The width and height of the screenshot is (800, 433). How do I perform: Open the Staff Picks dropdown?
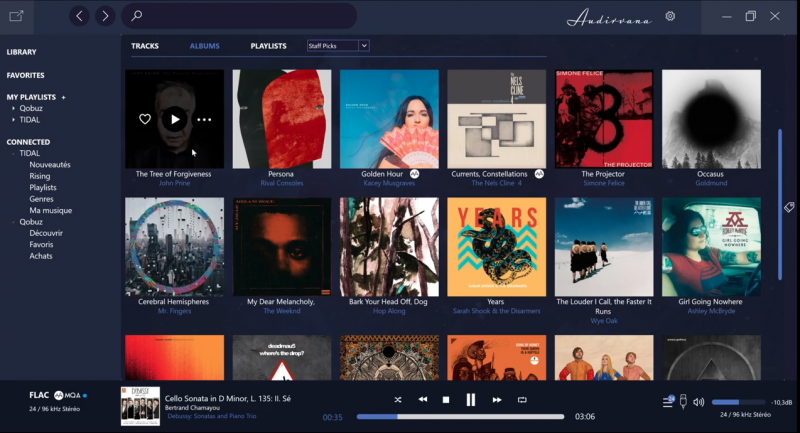coord(338,46)
